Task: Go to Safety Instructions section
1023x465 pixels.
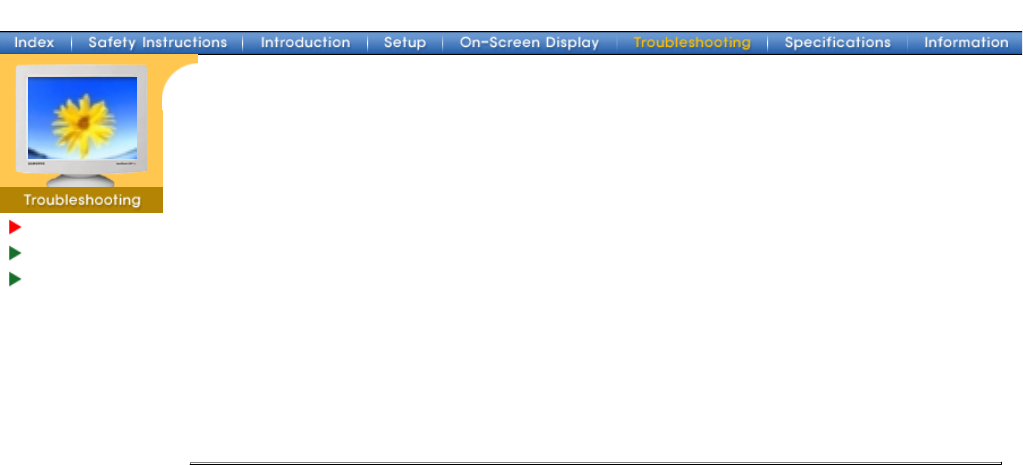Action: [157, 43]
